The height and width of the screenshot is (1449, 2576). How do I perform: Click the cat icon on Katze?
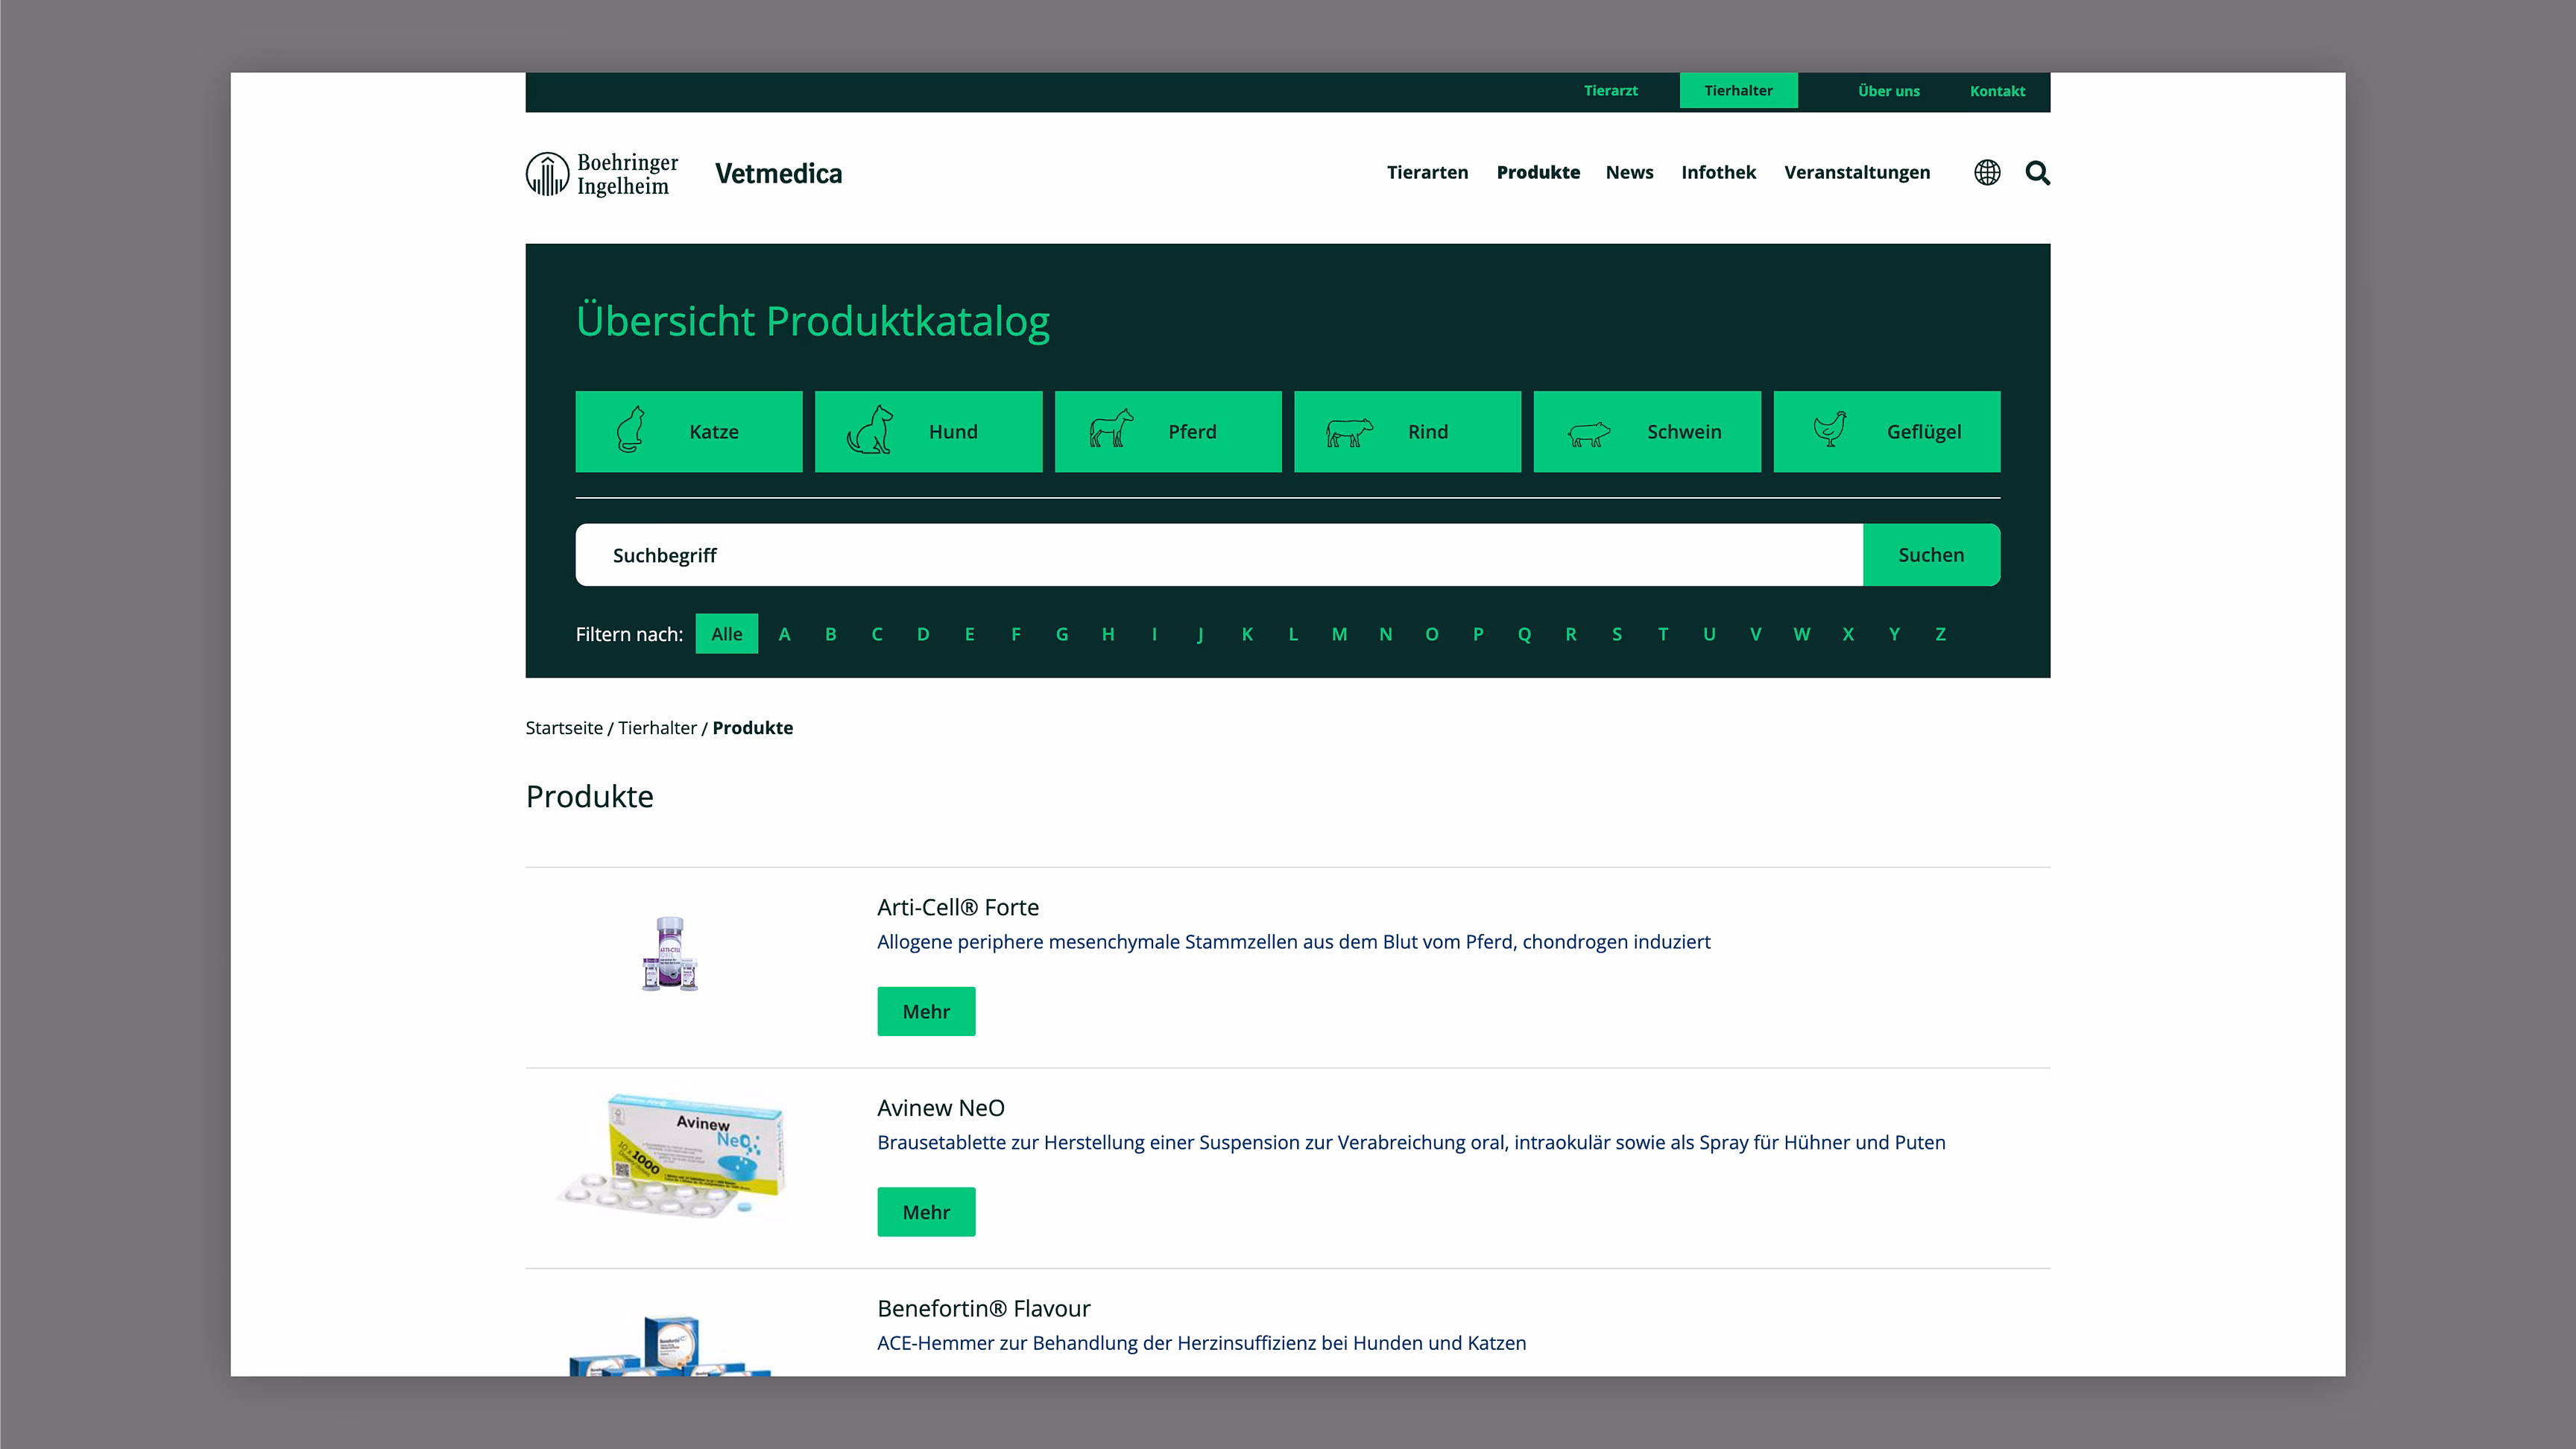pyautogui.click(x=630, y=431)
